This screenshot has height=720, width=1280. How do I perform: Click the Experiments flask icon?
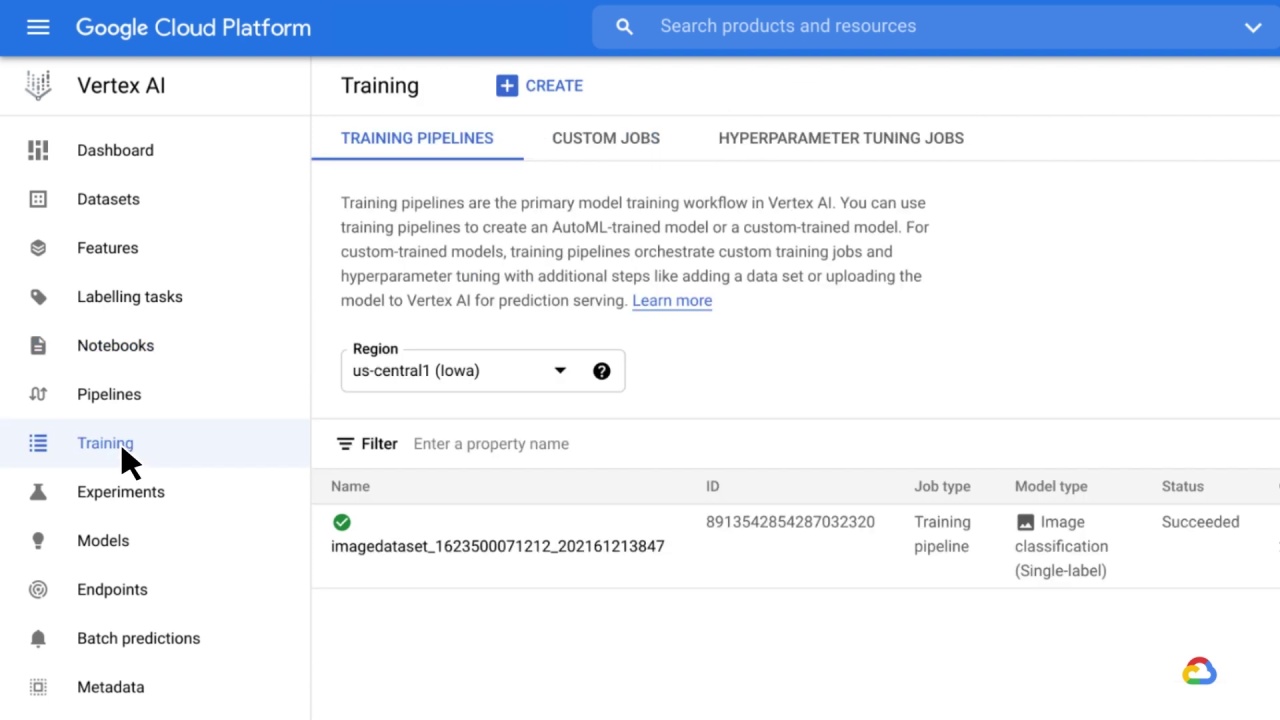point(38,492)
